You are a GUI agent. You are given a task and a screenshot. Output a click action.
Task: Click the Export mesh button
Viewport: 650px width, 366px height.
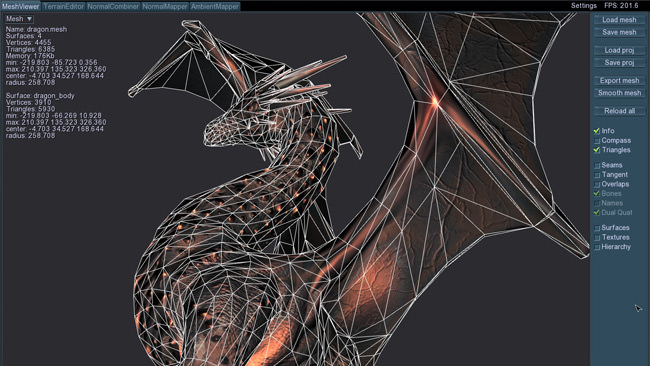(619, 80)
